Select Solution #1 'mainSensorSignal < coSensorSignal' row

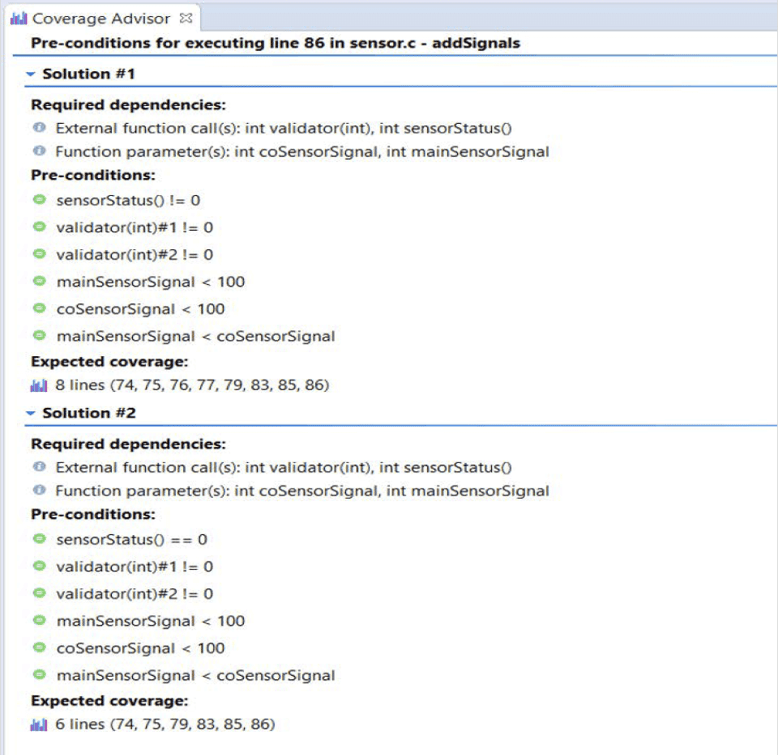(x=195, y=336)
